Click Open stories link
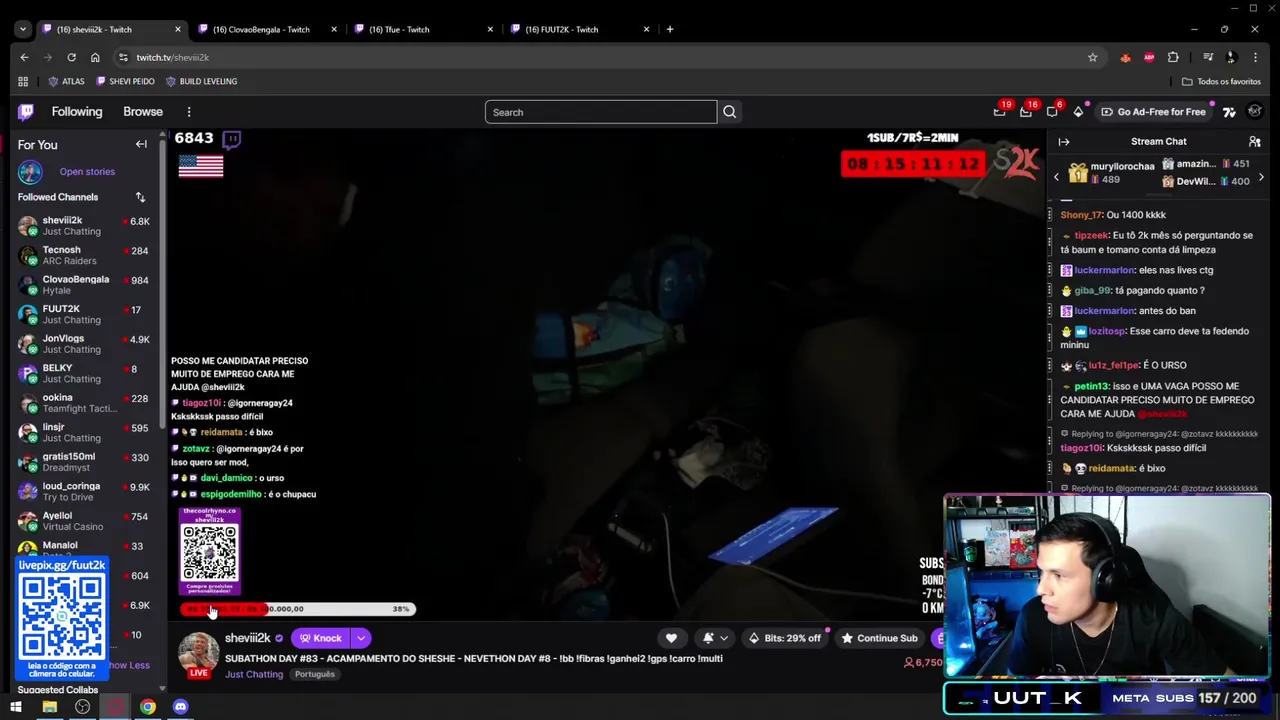The image size is (1280, 720). coord(87,172)
